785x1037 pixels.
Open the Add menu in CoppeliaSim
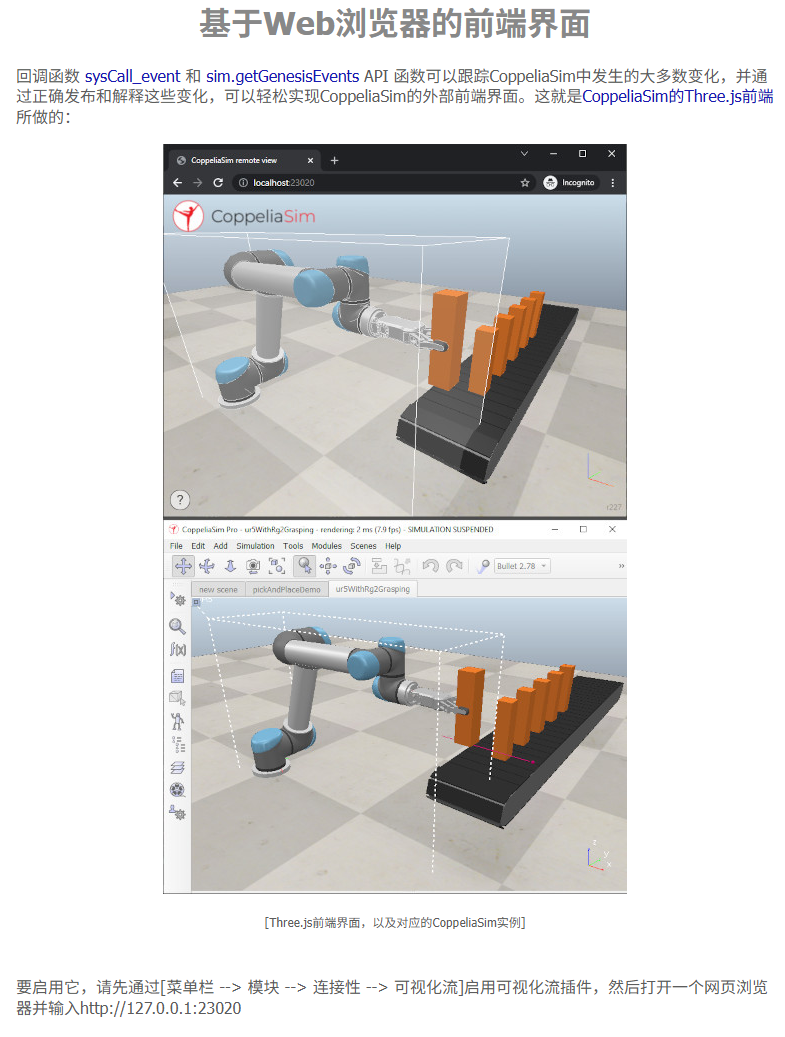(220, 546)
